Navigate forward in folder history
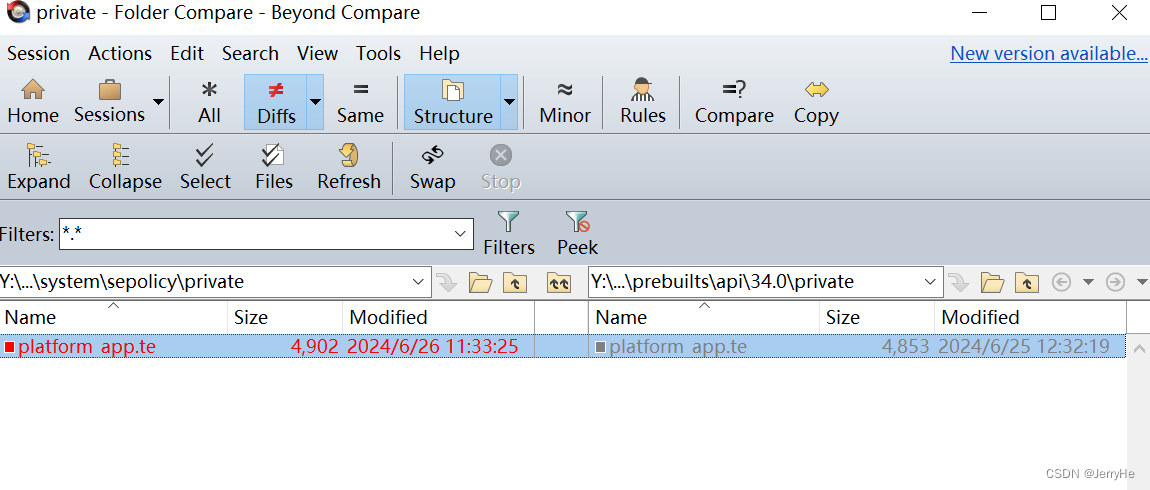The height and width of the screenshot is (490, 1150). click(x=1116, y=282)
